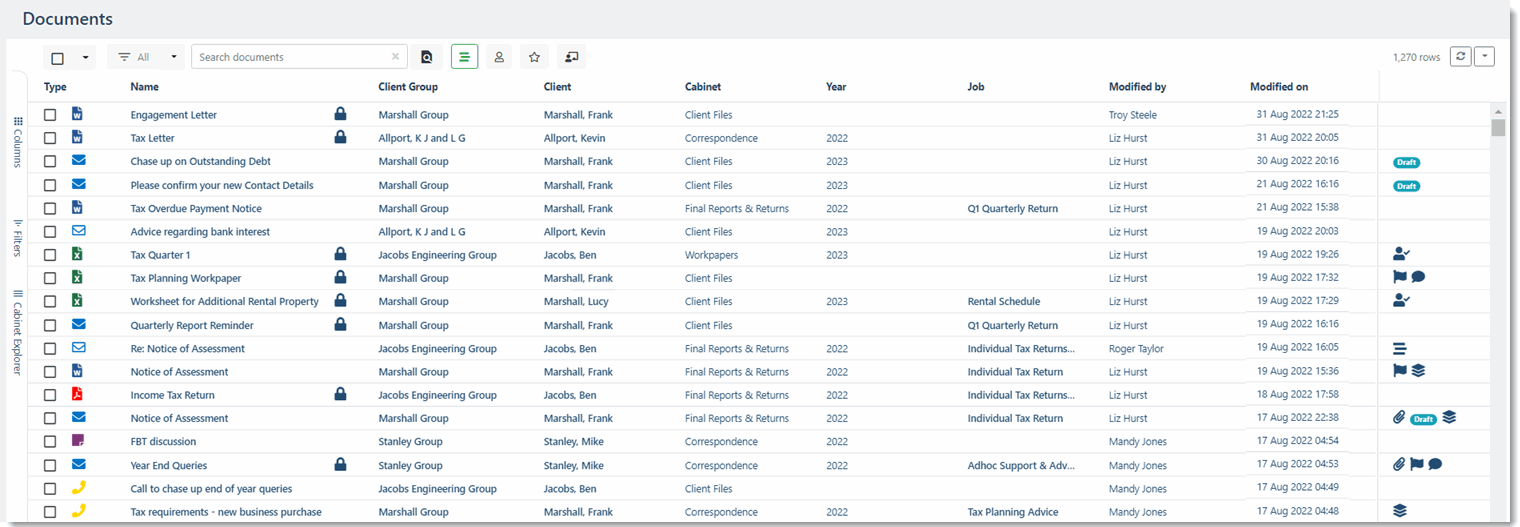Click Roger Taylor in Modified by column
1520x527 pixels.
coord(1138,348)
